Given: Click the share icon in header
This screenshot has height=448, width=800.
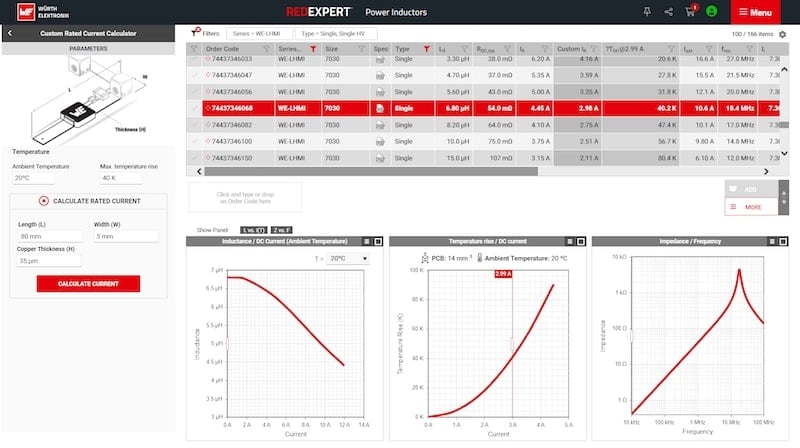Looking at the screenshot, I should point(668,12).
